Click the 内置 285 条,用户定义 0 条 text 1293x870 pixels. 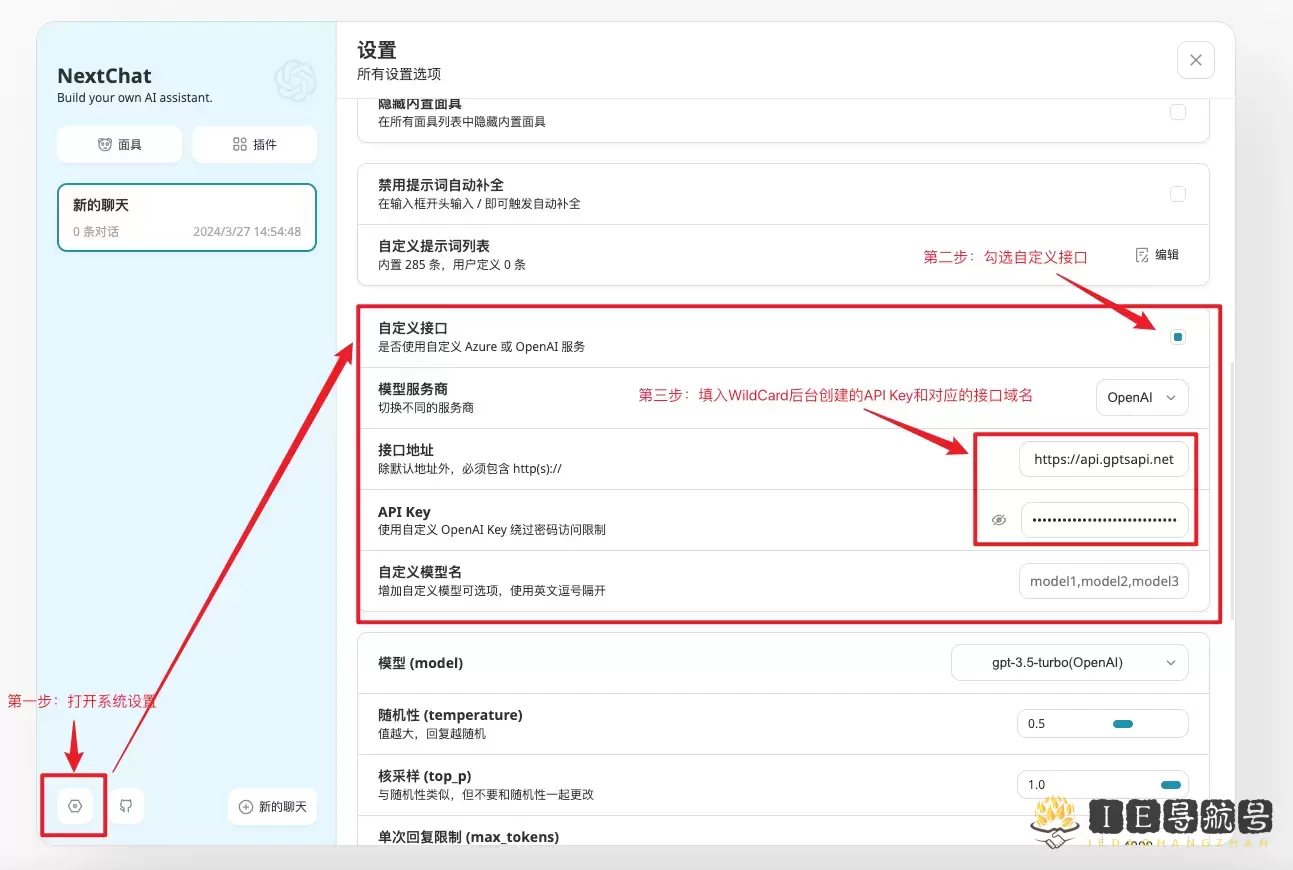pos(452,265)
